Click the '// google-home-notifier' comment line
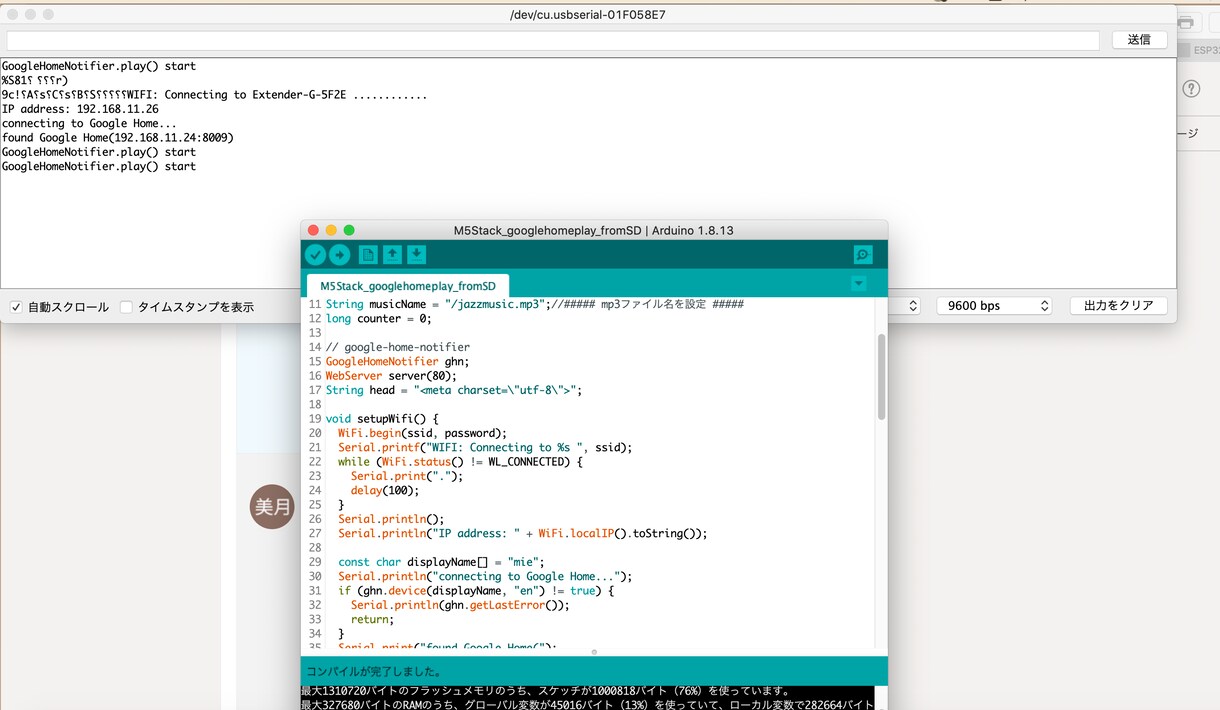 398,347
